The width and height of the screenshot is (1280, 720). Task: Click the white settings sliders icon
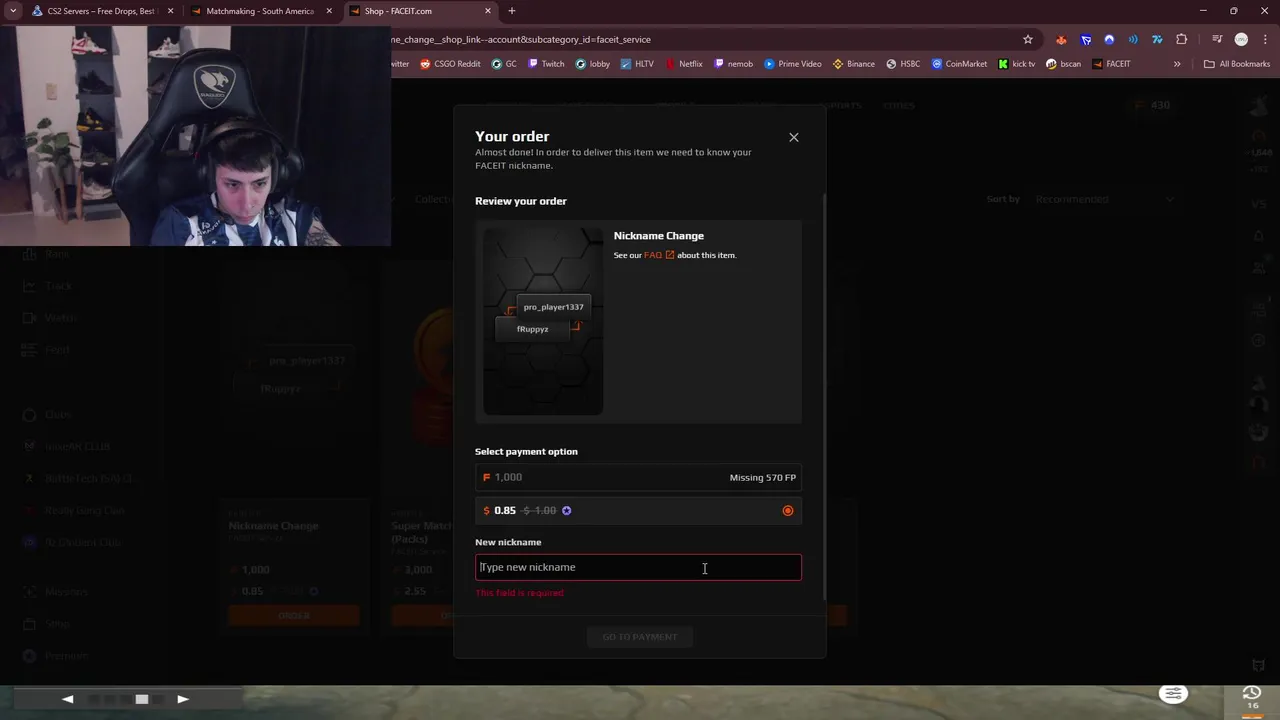click(x=1173, y=694)
